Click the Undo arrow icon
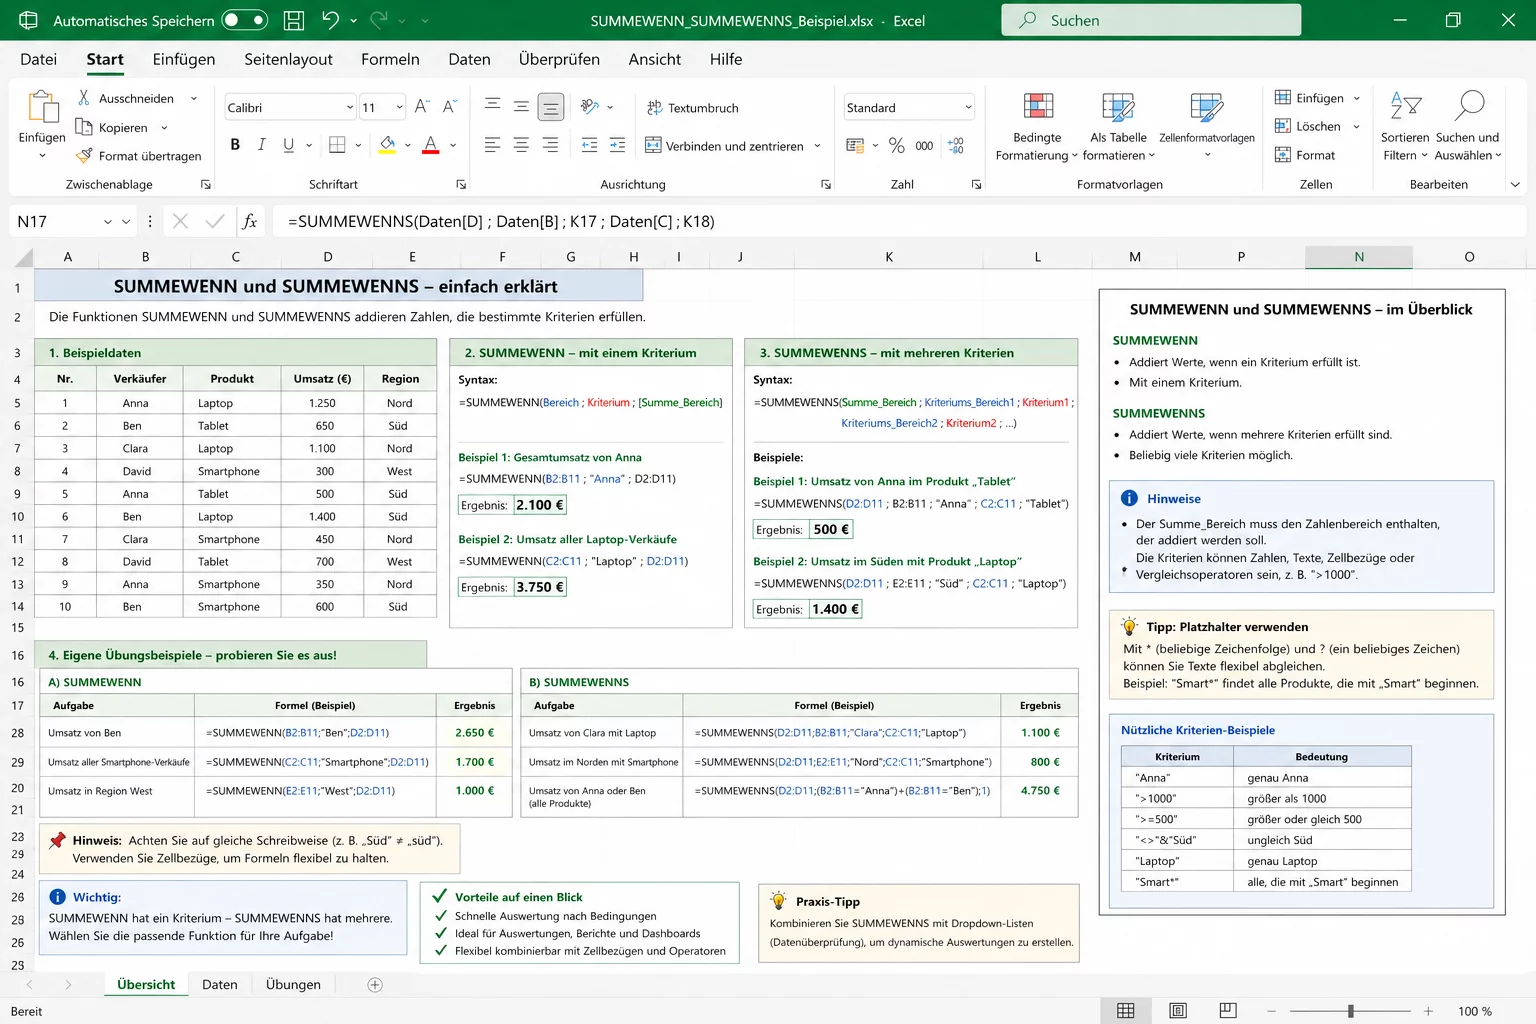The image size is (1536, 1024). [x=331, y=20]
